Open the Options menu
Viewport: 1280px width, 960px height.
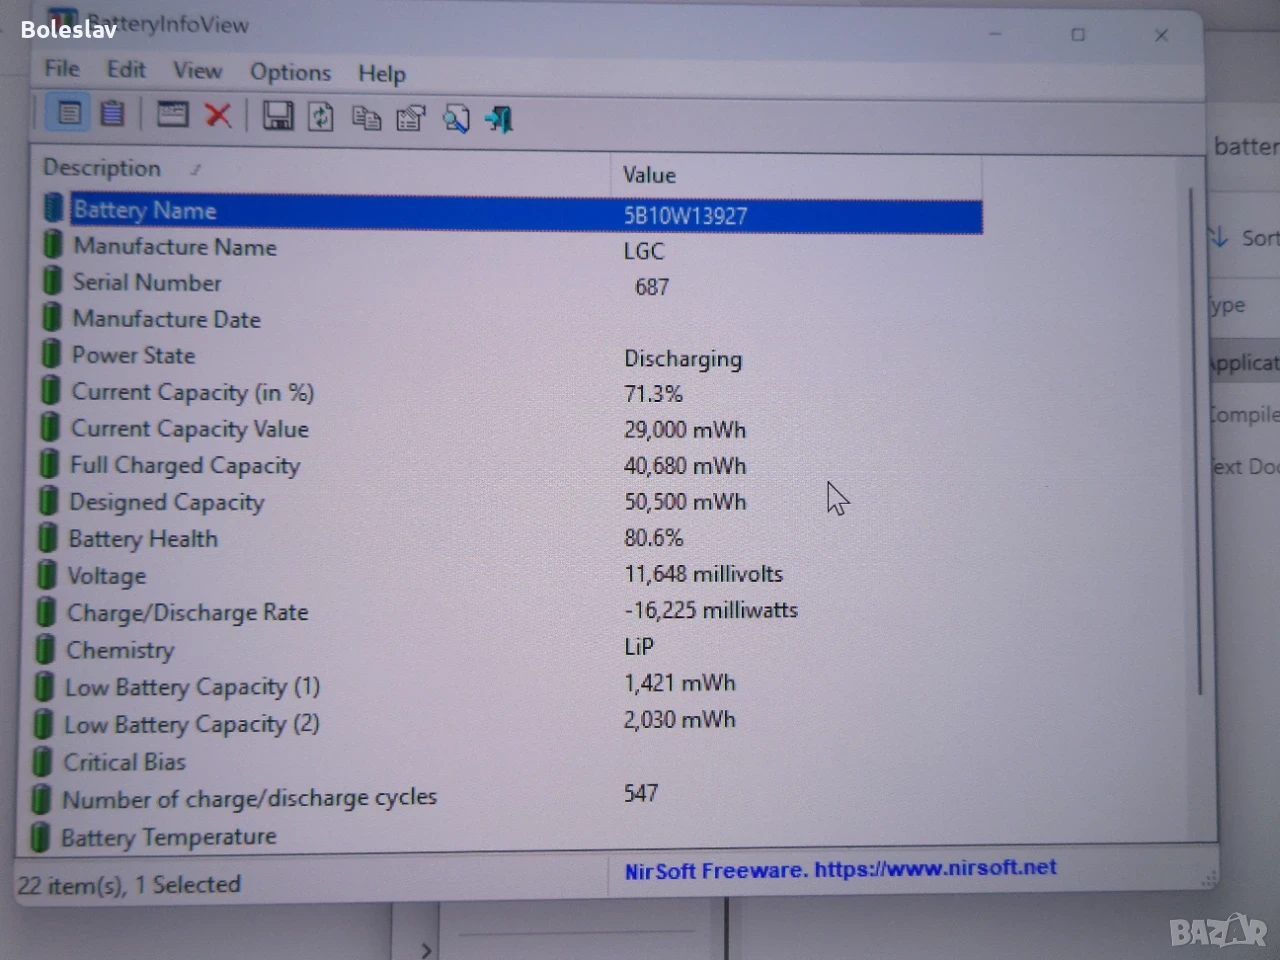coord(290,72)
